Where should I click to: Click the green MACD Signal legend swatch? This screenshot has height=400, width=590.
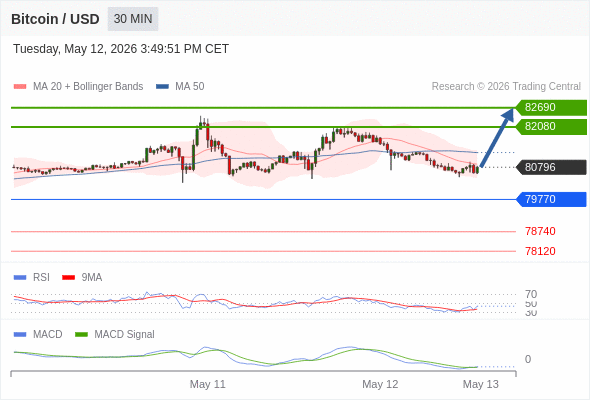pos(81,335)
